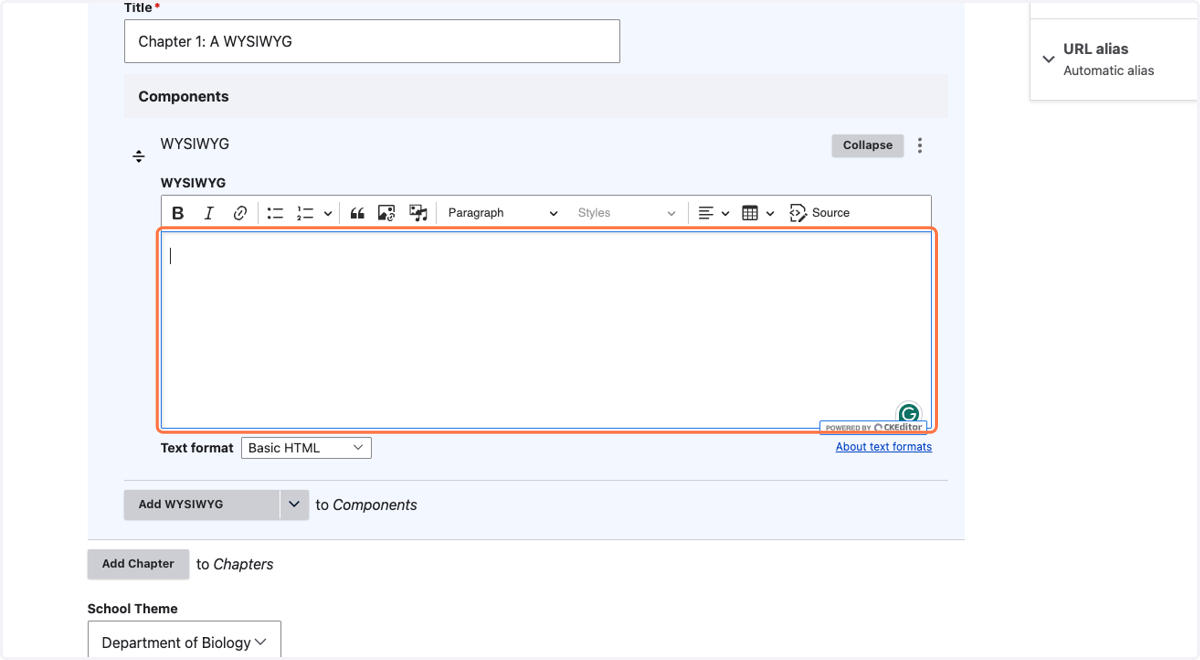Insert an image via toolbar icon
This screenshot has height=660, width=1200.
coord(387,213)
